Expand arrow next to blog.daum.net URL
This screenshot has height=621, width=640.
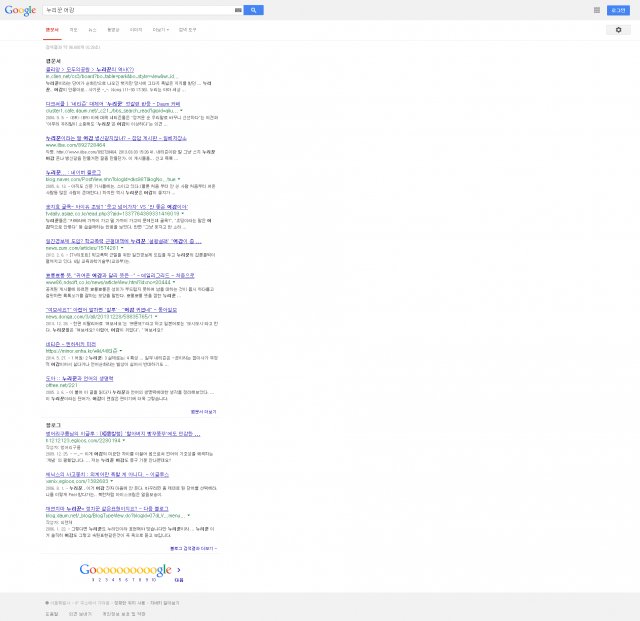[188, 516]
